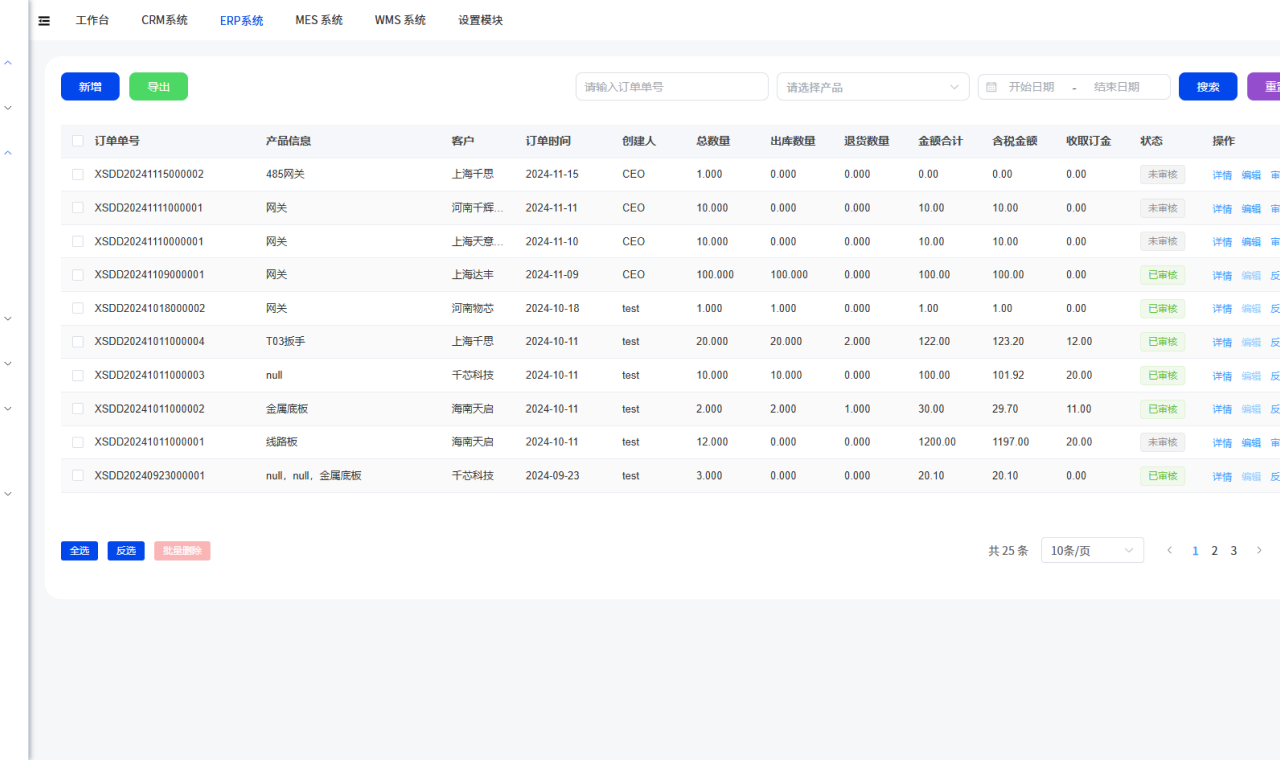Viewport: 1280px width, 760px height.
Task: Click the 产品信息 column header
Action: click(x=288, y=141)
